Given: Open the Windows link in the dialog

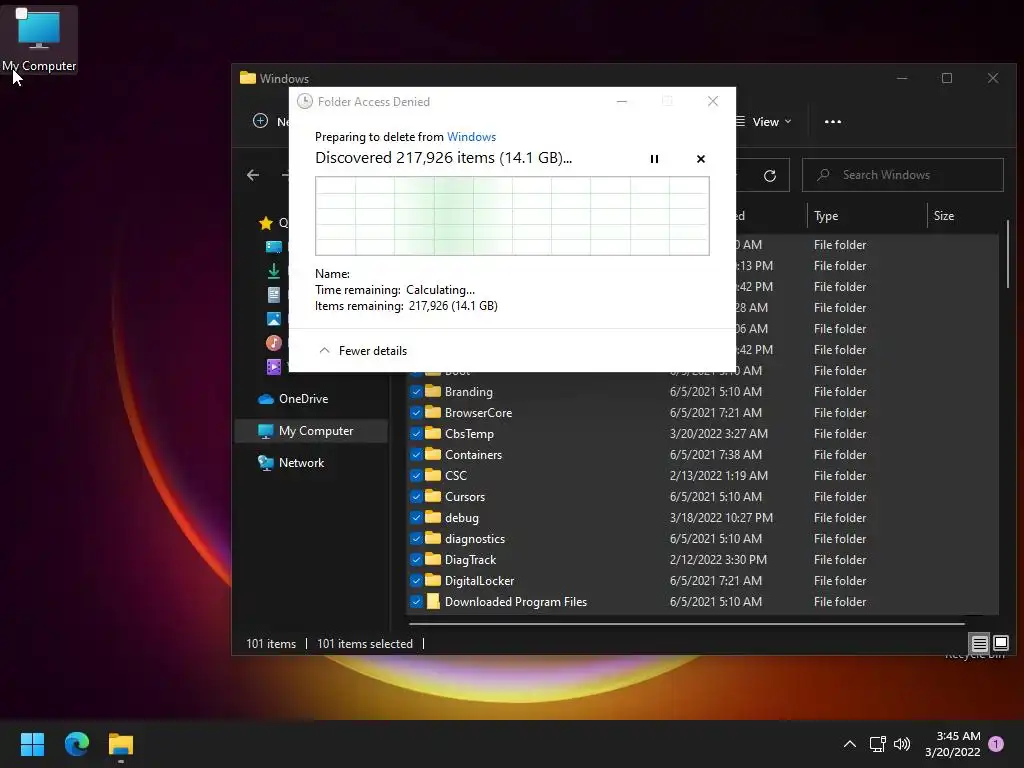Looking at the screenshot, I should pyautogui.click(x=471, y=136).
